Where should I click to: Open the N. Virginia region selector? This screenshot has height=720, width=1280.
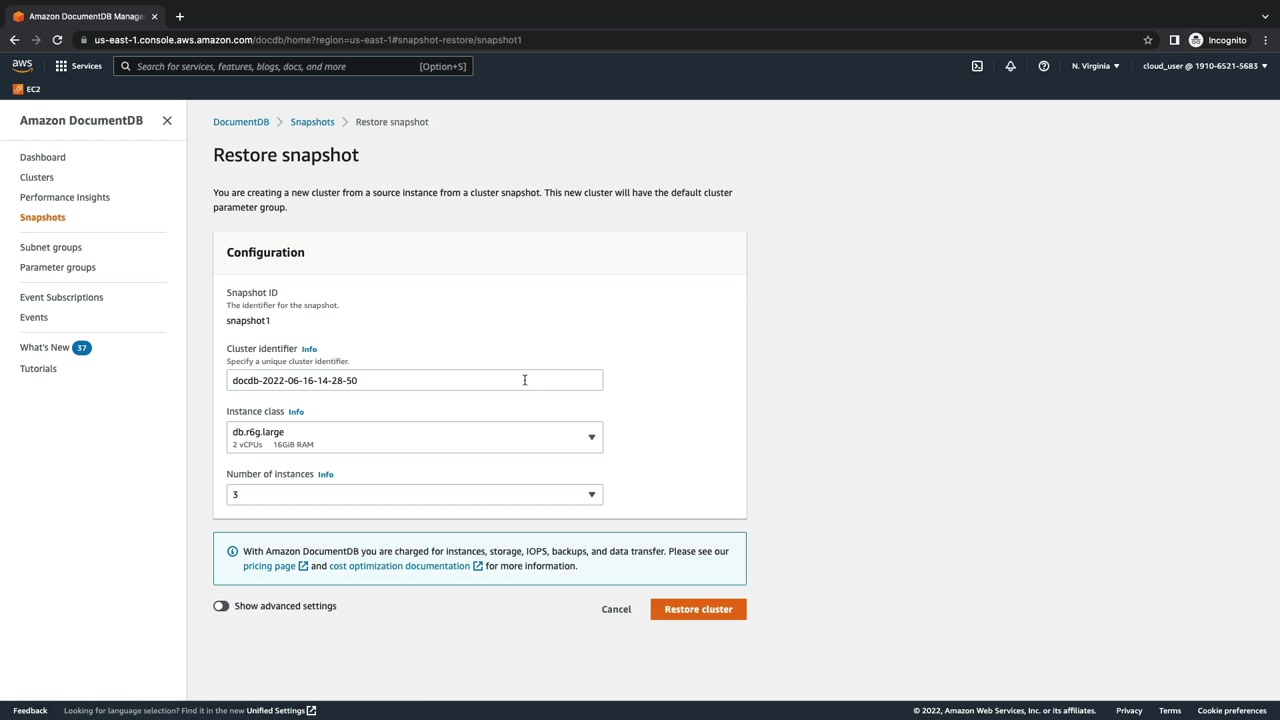1095,66
